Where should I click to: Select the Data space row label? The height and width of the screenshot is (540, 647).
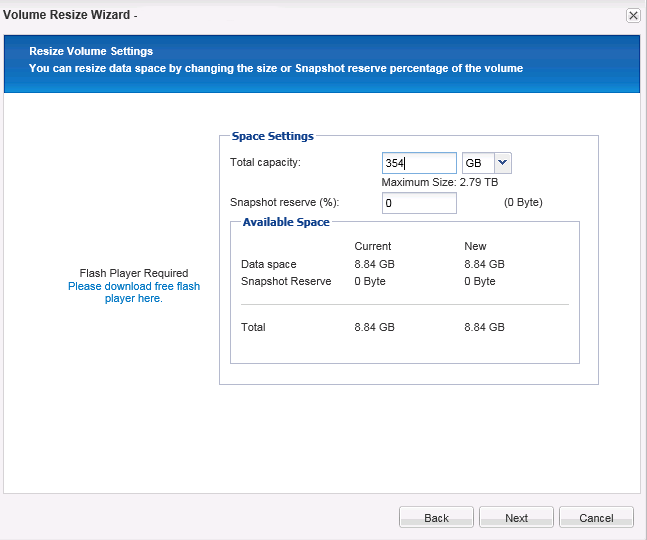click(269, 264)
